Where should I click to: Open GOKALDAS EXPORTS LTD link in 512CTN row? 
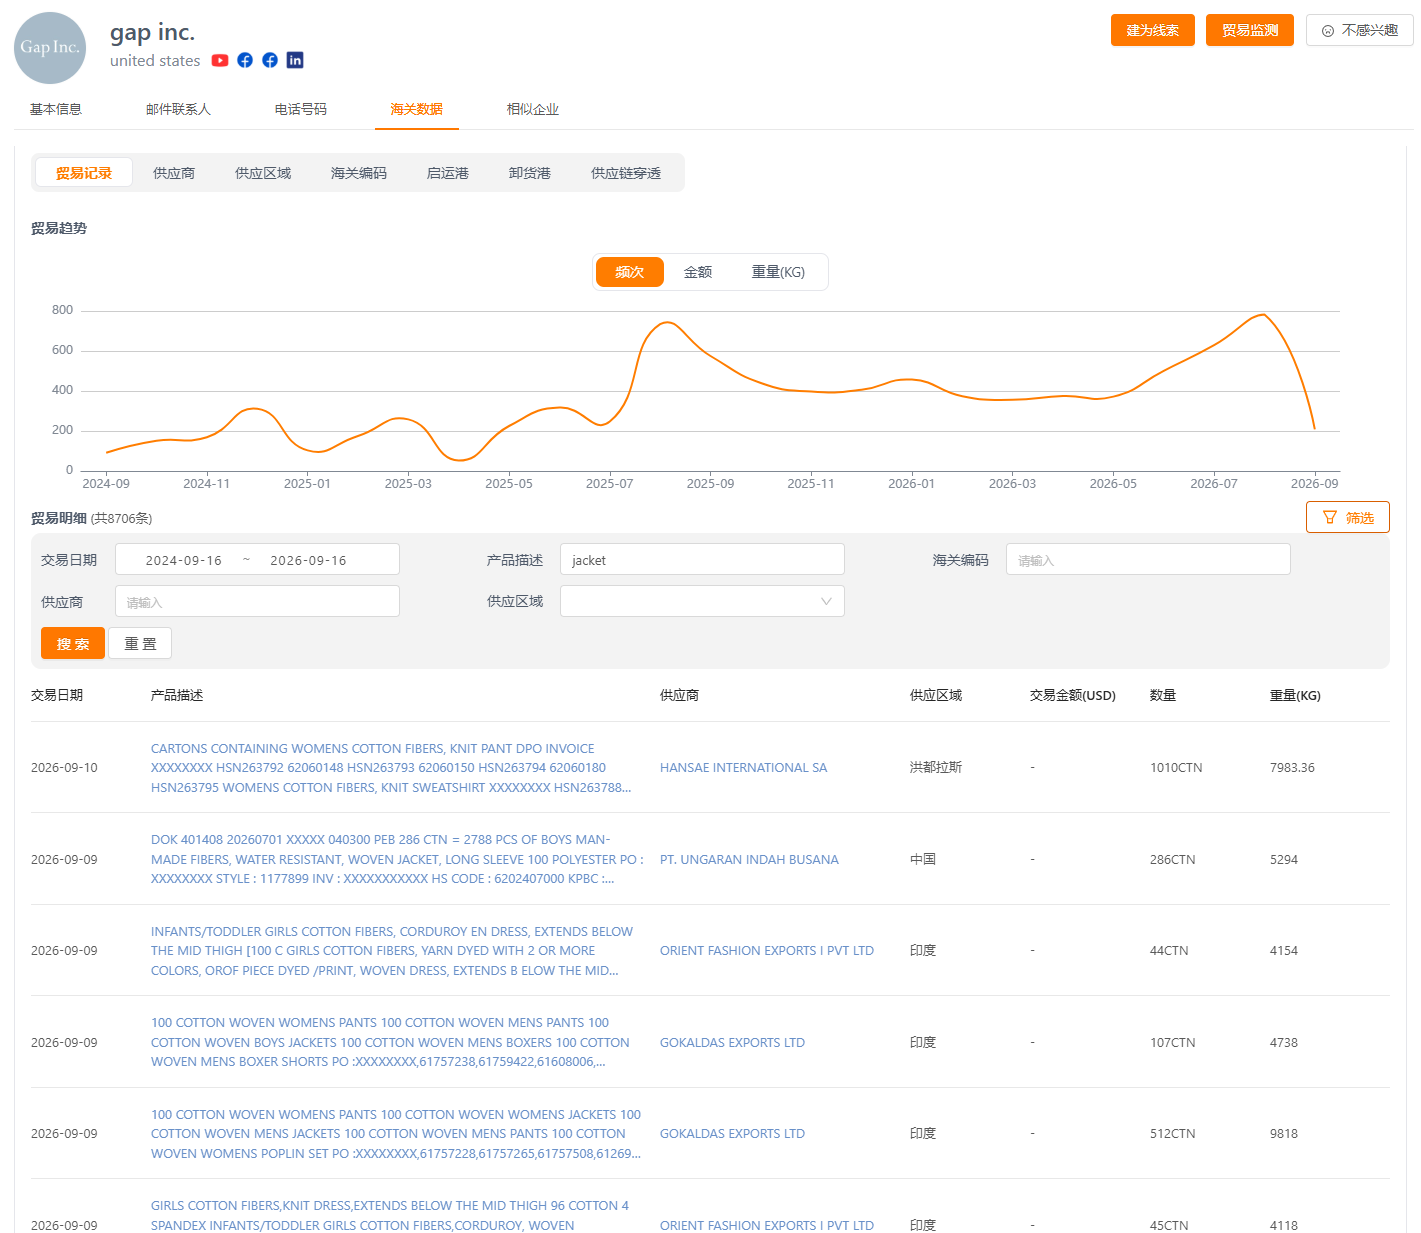pos(732,1134)
